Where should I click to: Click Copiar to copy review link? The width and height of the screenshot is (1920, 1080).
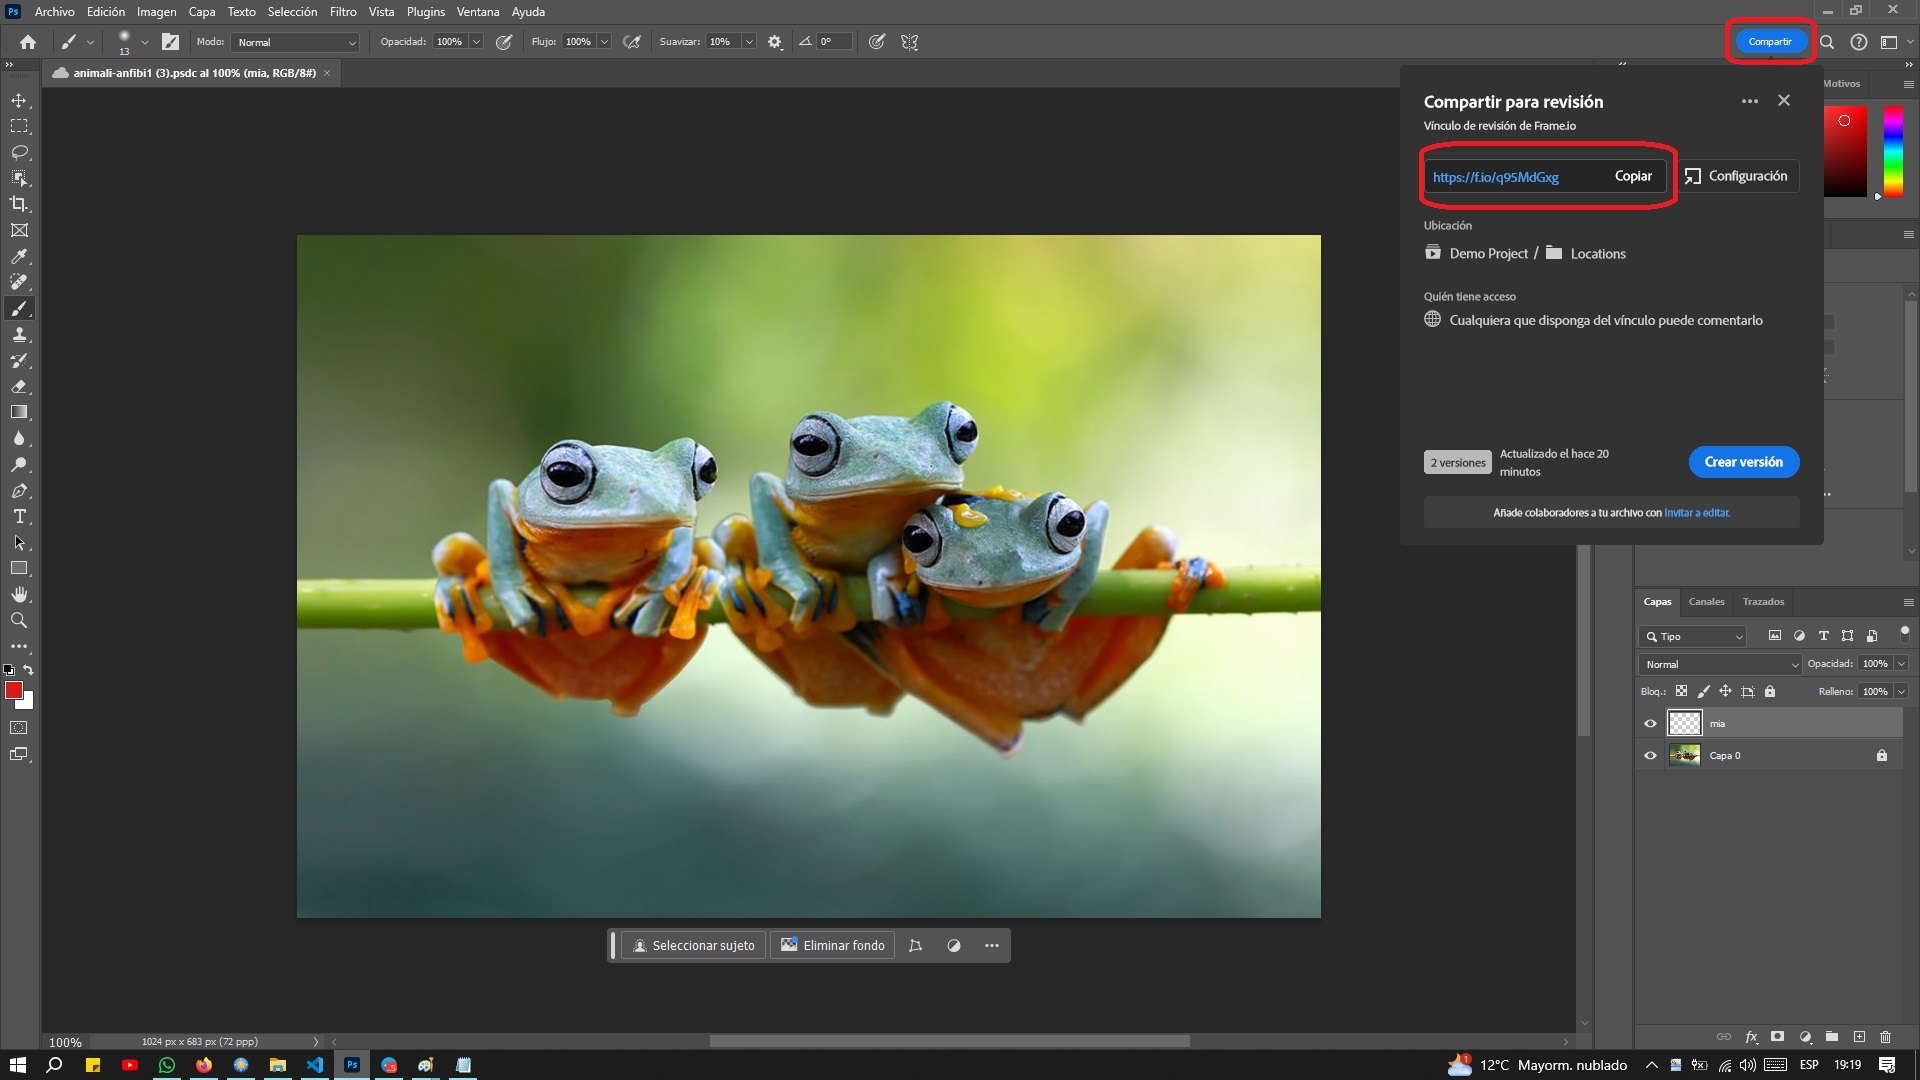tap(1633, 176)
